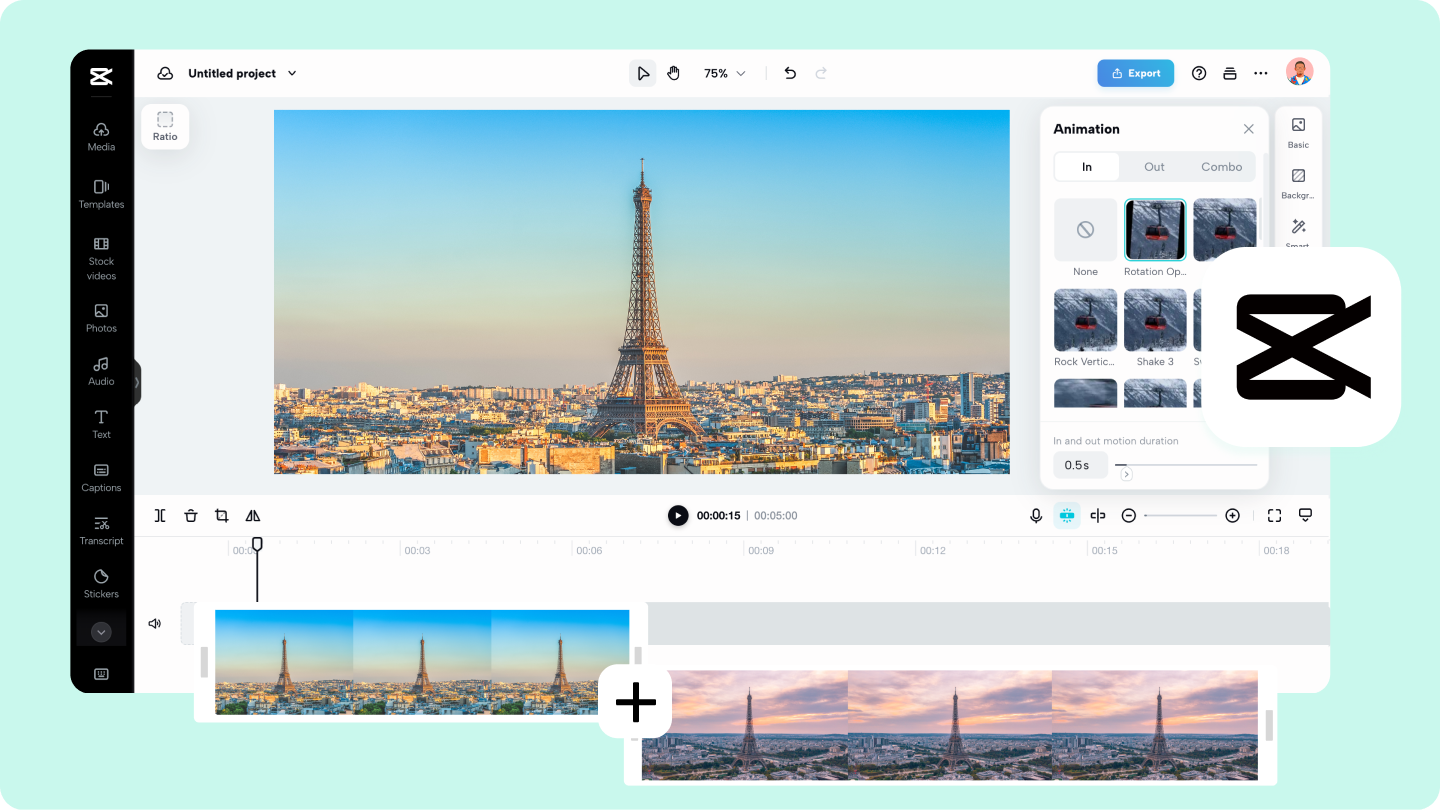Click the Delete icon above the timeline
The height and width of the screenshot is (810, 1440).
tap(191, 515)
